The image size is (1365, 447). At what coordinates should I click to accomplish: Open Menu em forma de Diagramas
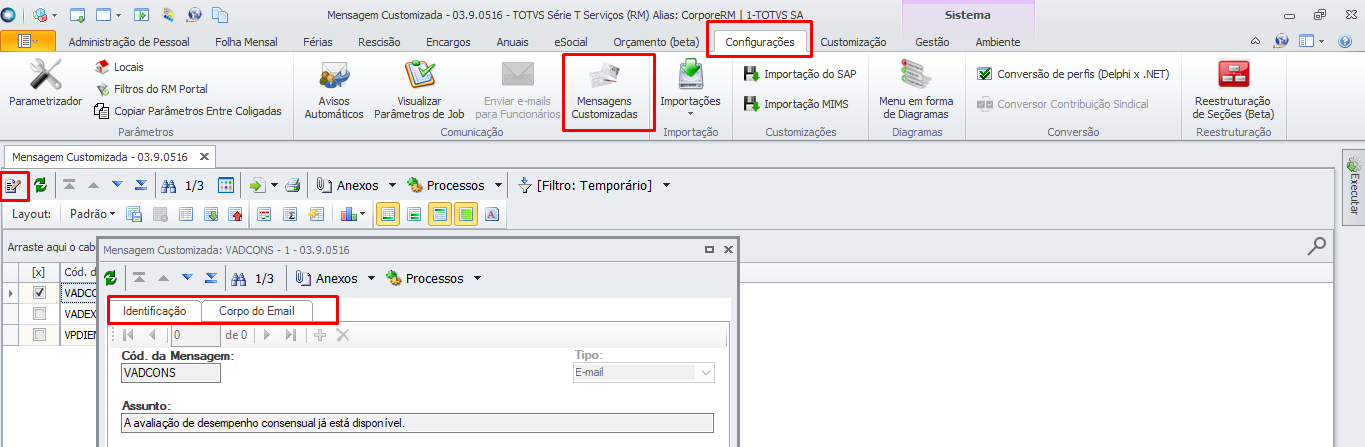(x=916, y=90)
